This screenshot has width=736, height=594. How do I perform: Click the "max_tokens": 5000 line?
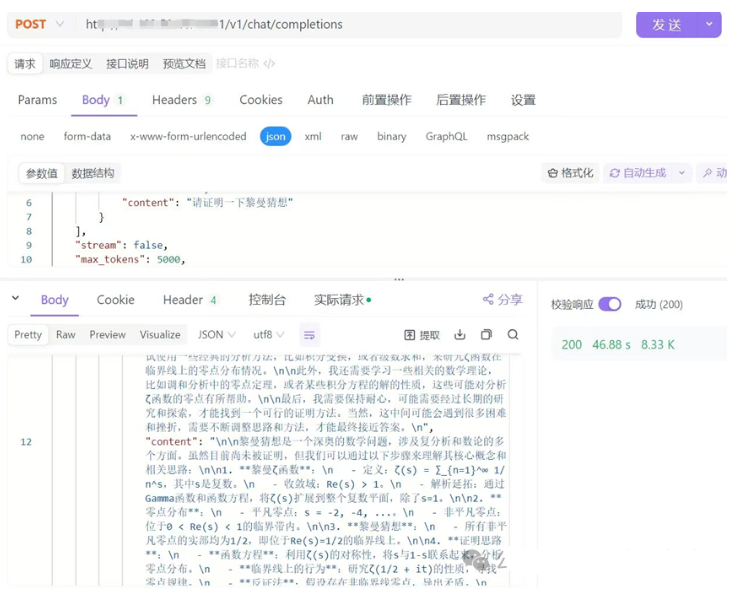click(x=130, y=259)
